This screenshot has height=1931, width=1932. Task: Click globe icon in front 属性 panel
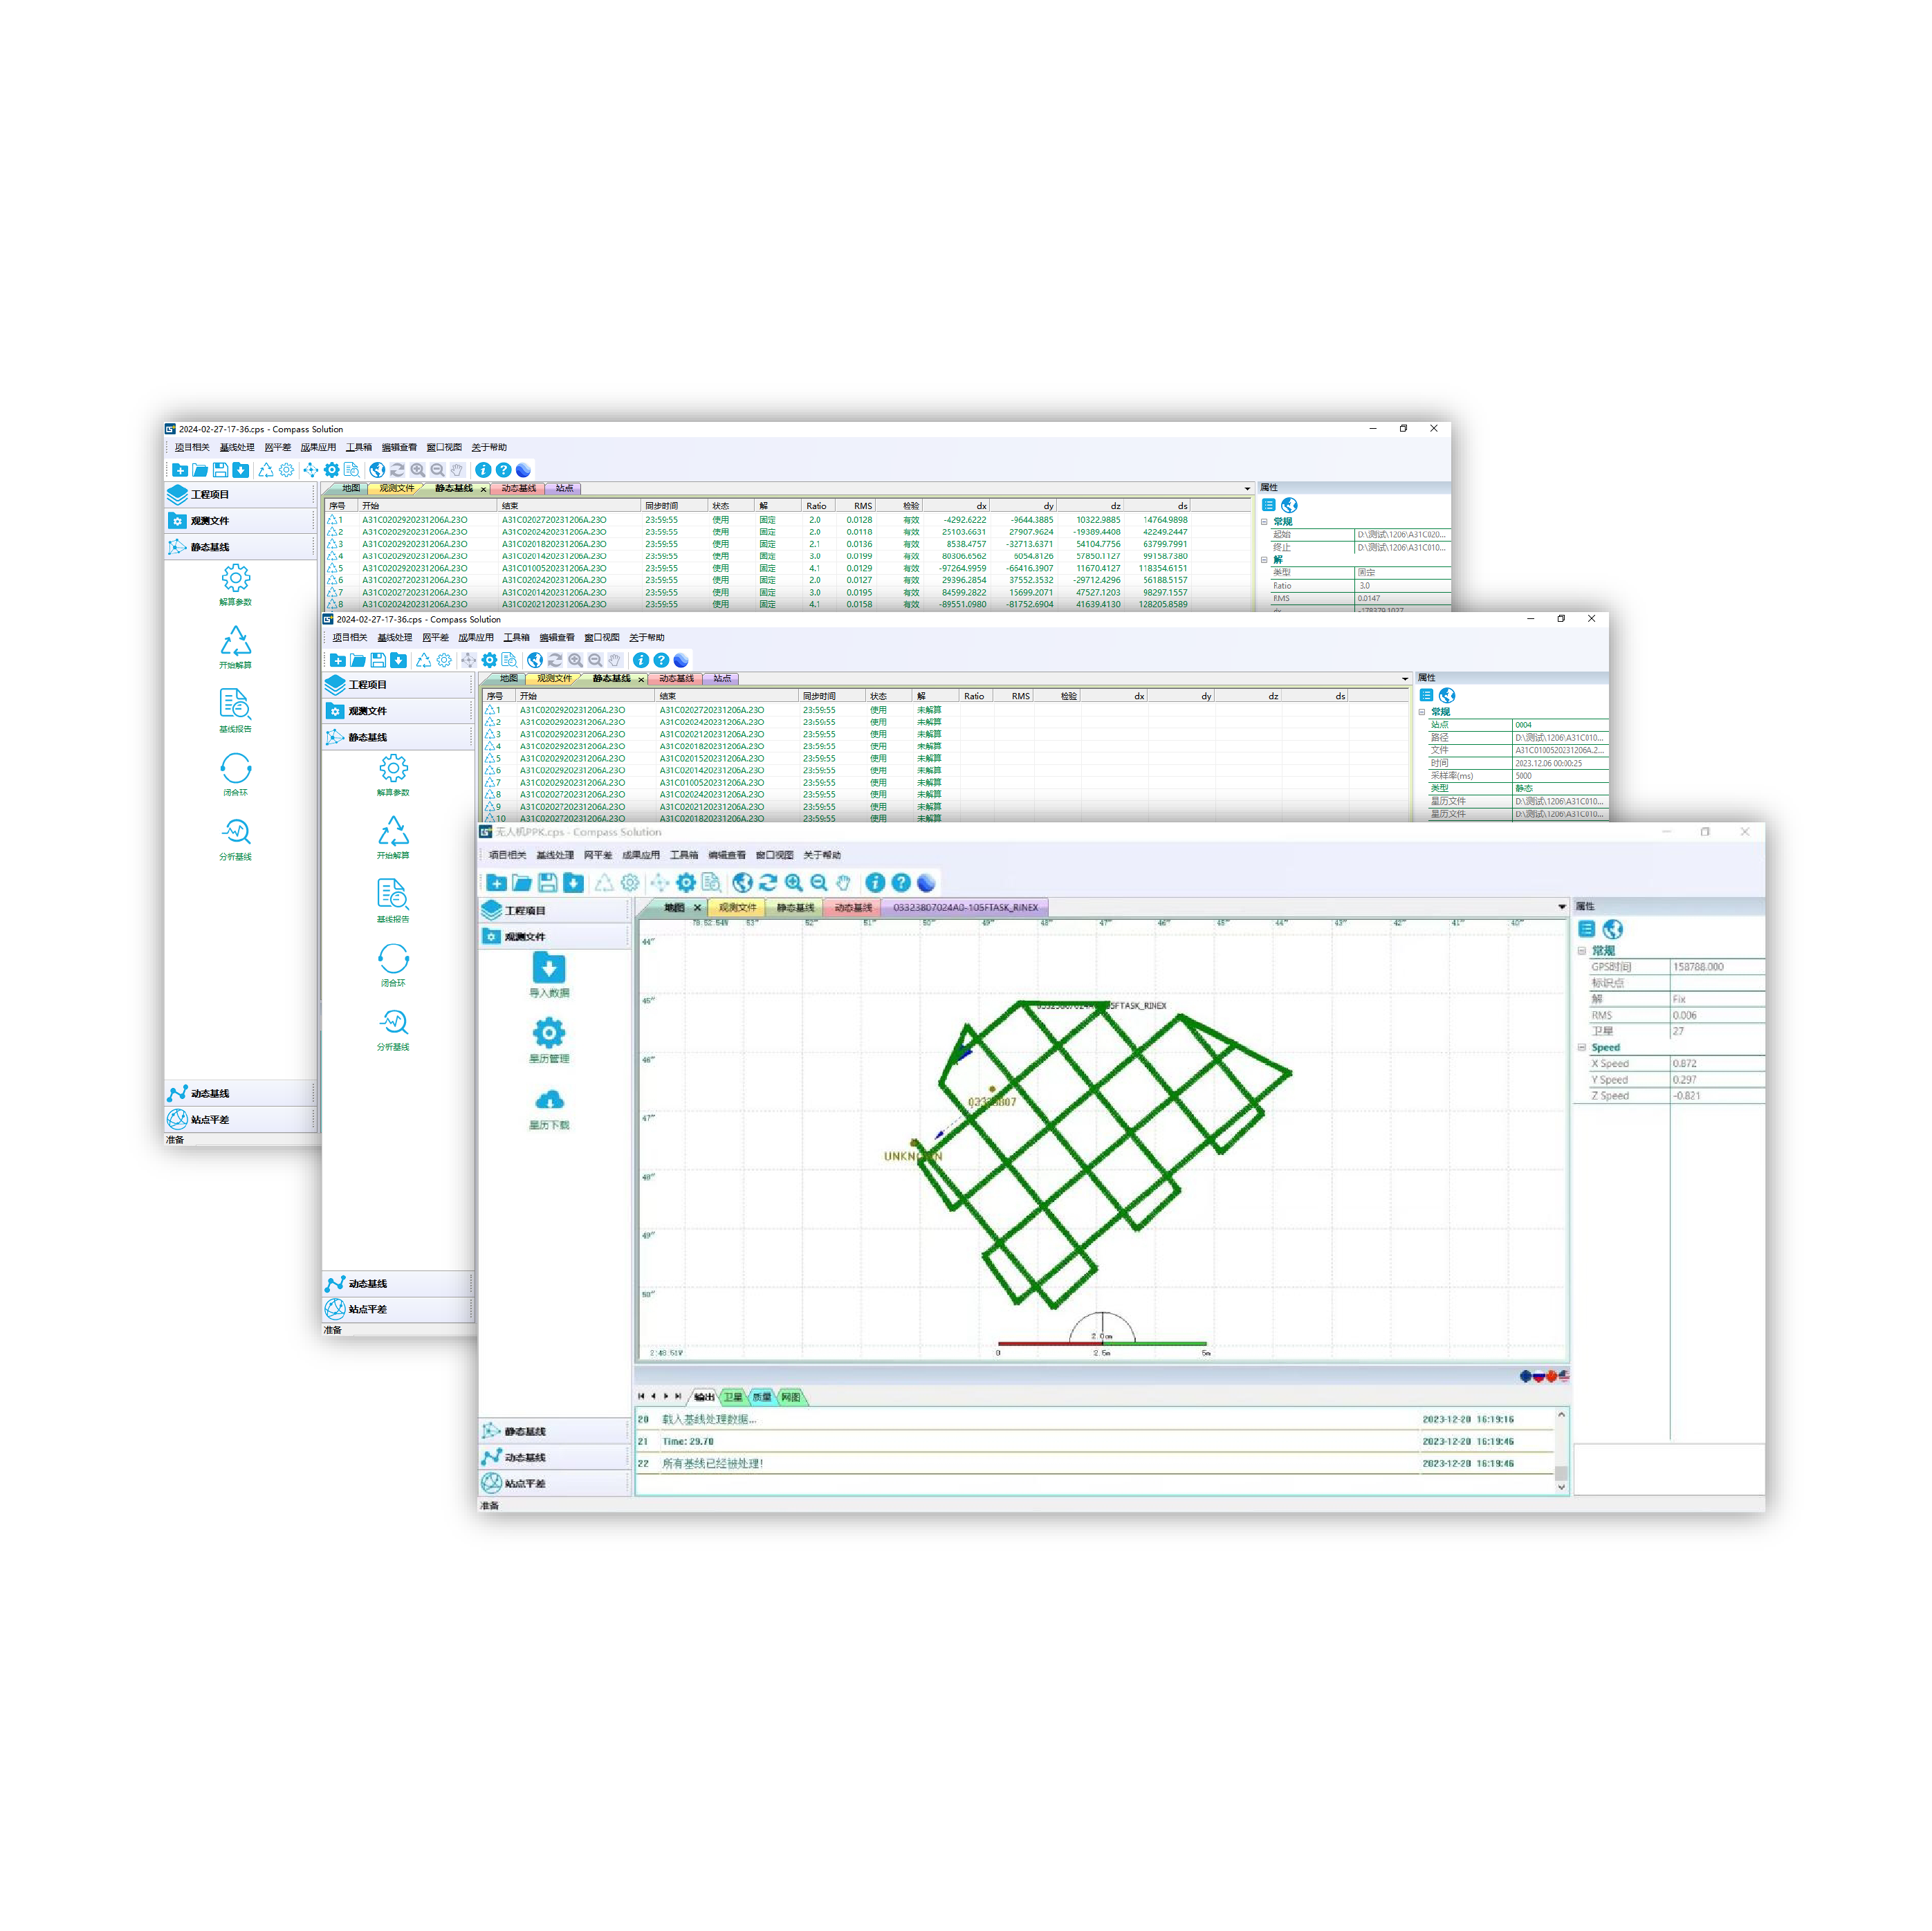click(x=1612, y=929)
